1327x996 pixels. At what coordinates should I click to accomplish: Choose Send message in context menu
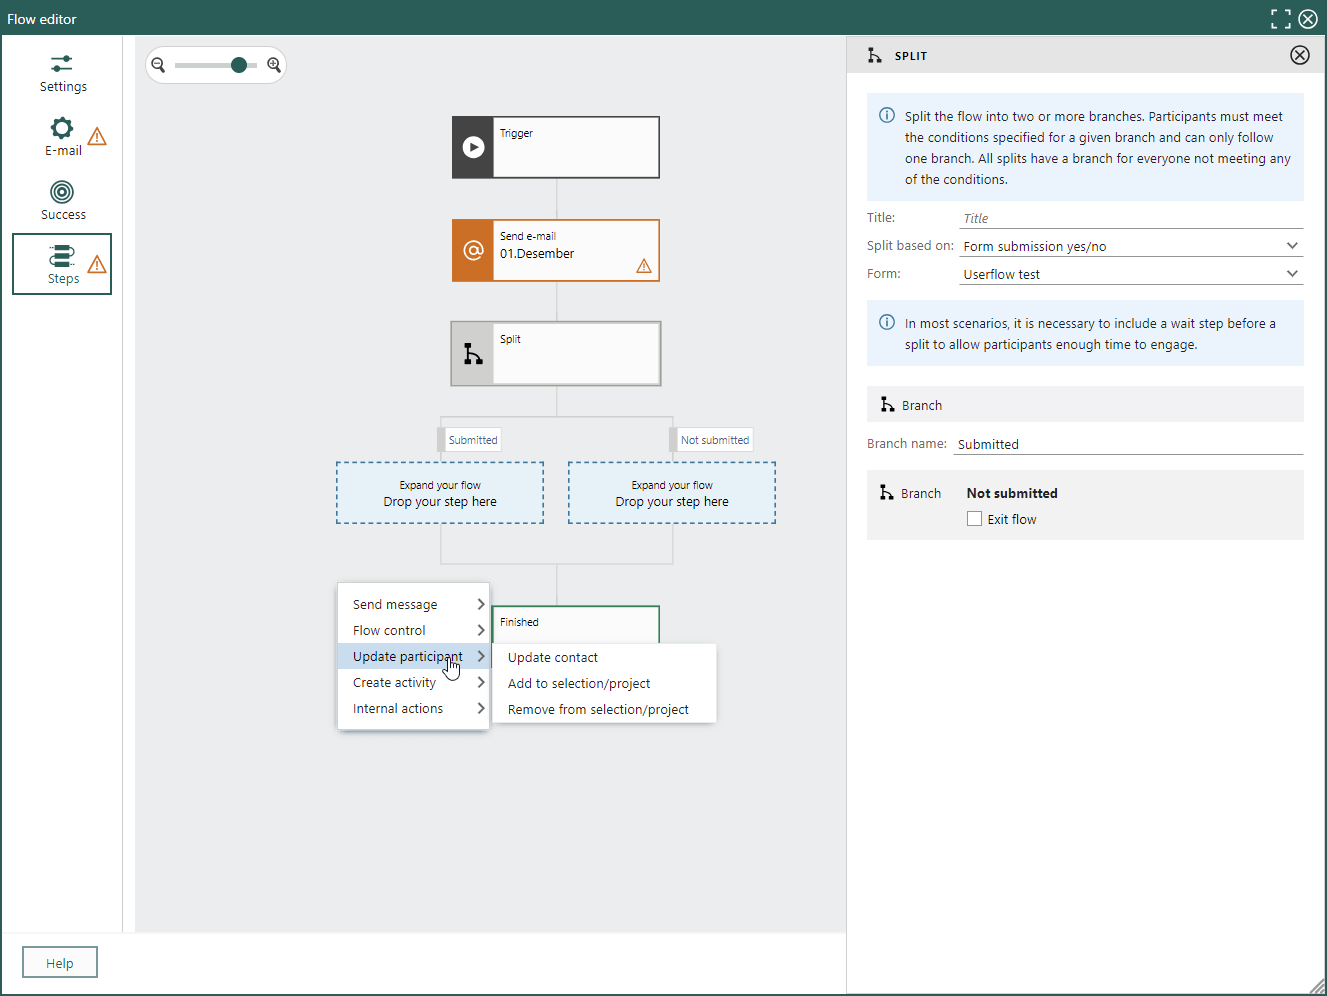(x=413, y=604)
